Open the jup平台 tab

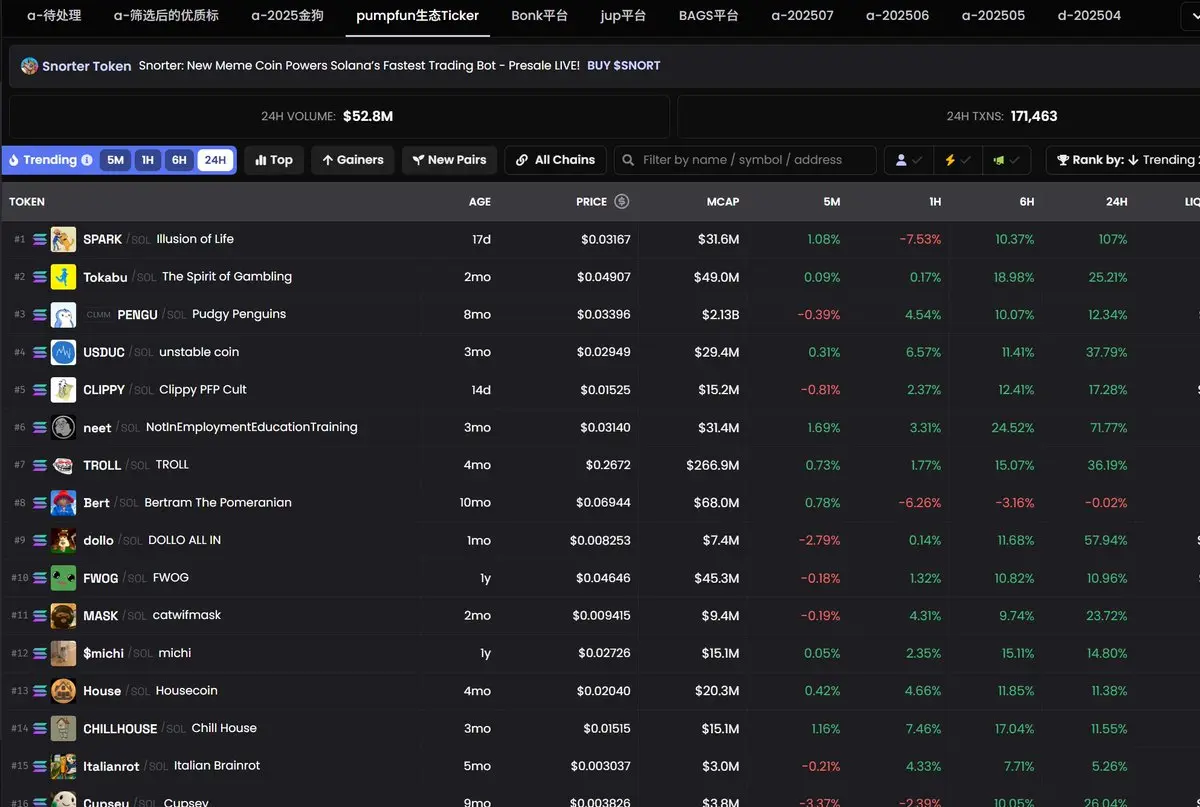click(623, 16)
